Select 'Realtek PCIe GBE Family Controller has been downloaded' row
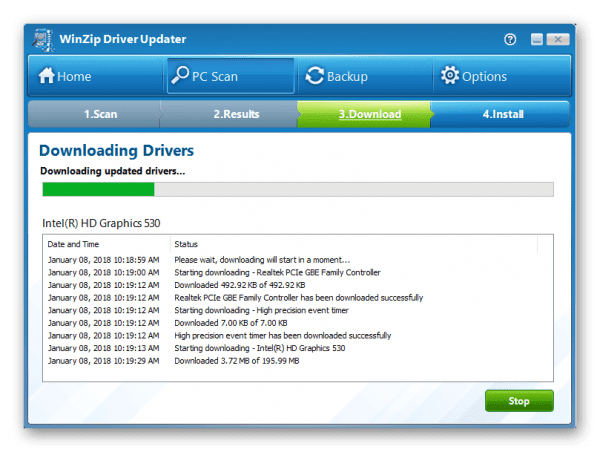The height and width of the screenshot is (452, 600). pos(298,298)
